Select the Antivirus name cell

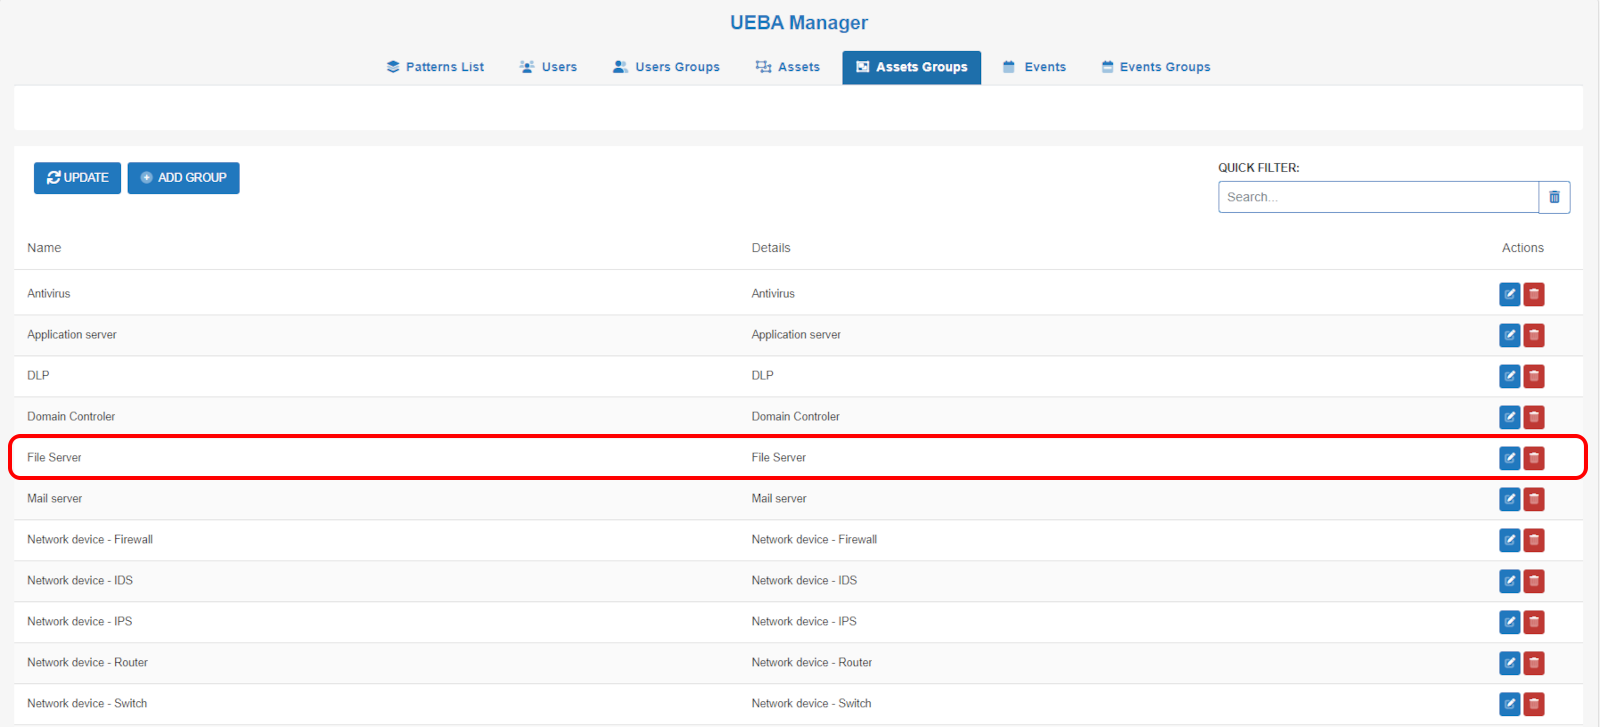(49, 294)
